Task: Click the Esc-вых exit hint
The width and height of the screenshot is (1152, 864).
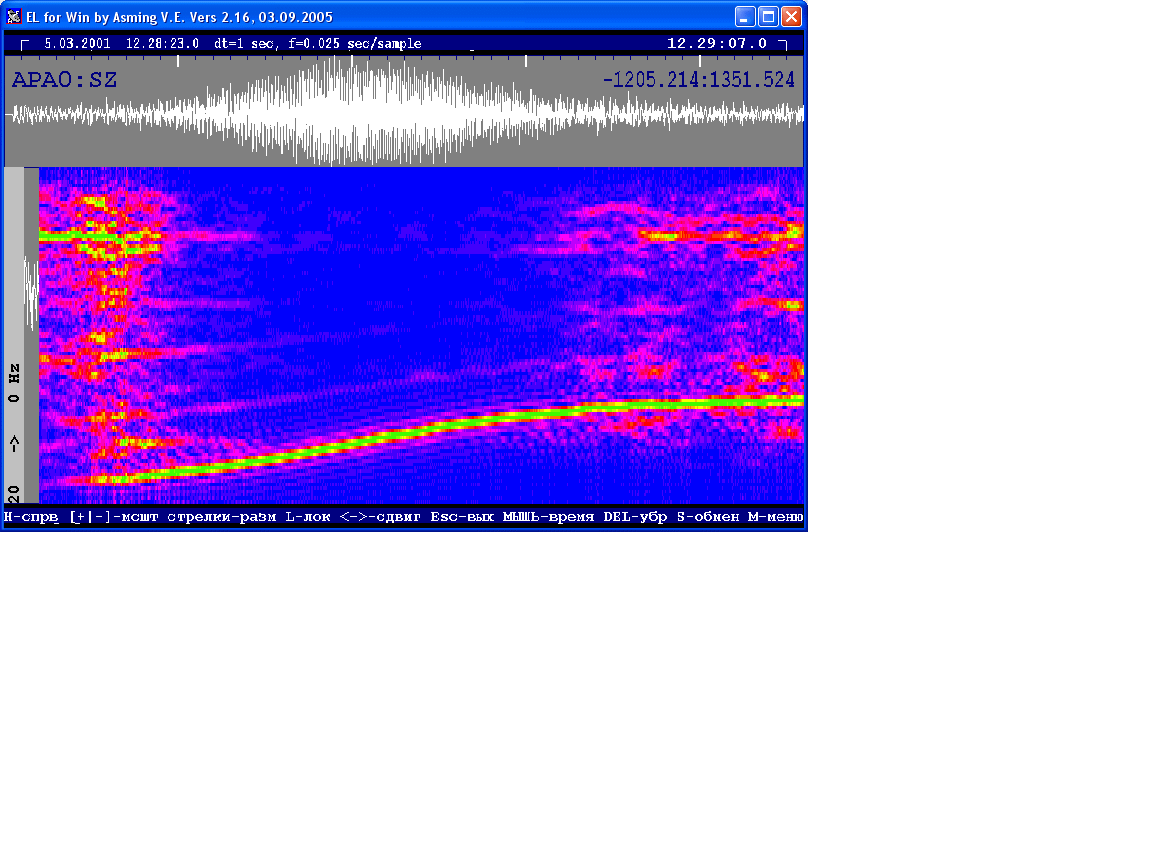Action: 462,517
